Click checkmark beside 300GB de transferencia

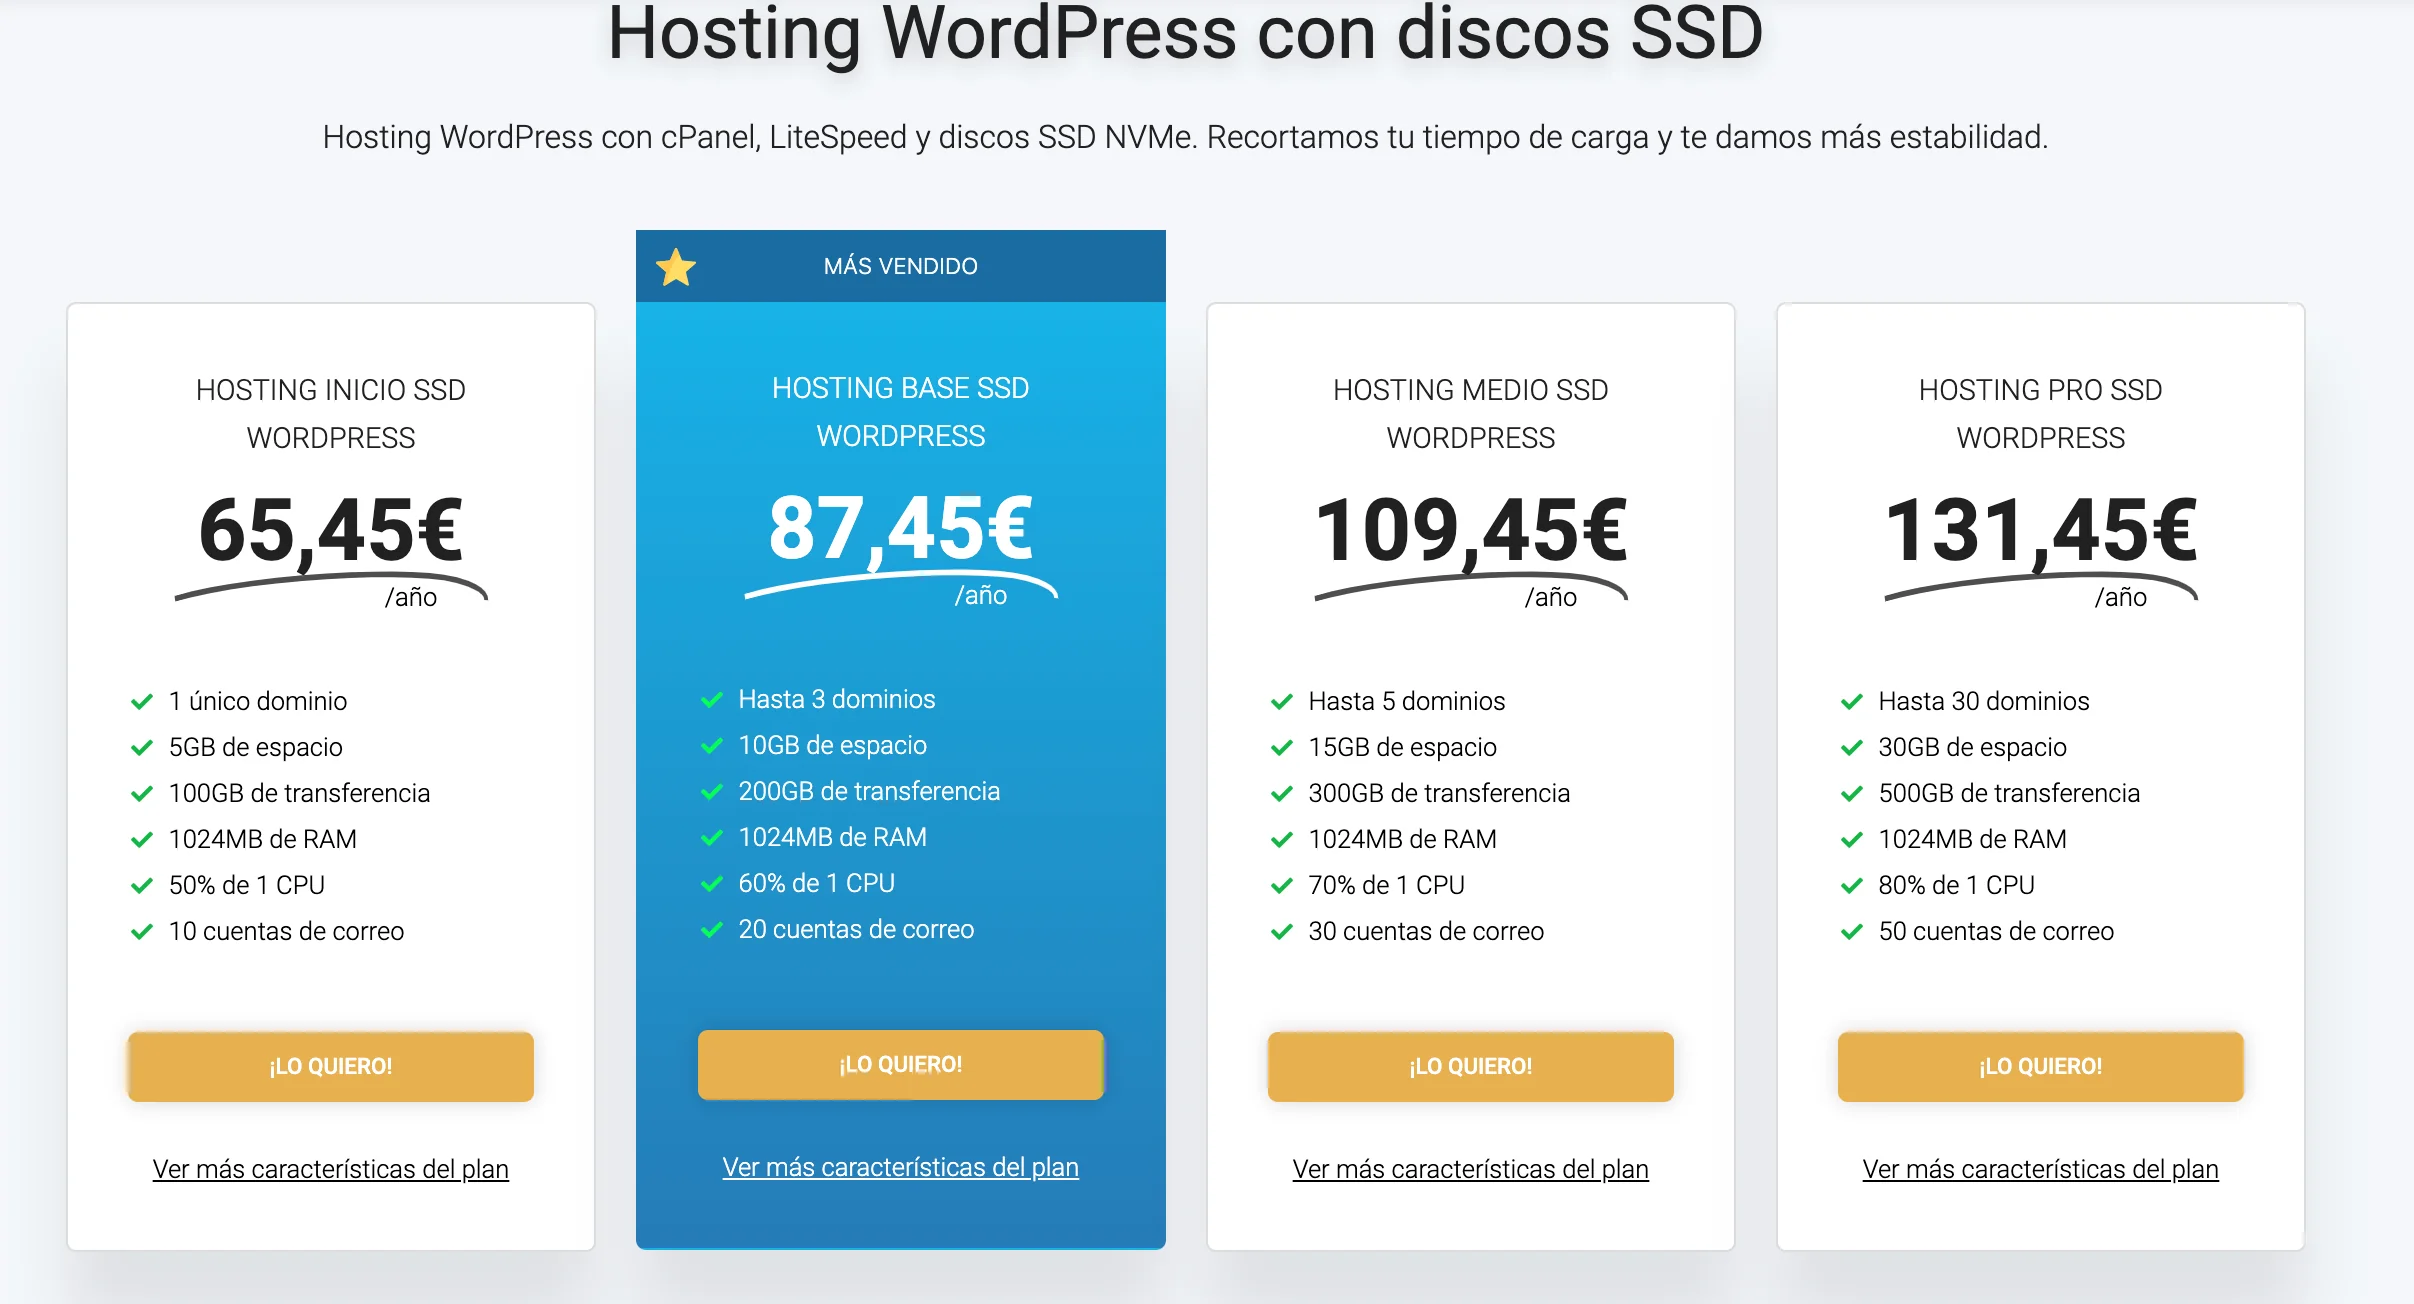pos(1282,793)
